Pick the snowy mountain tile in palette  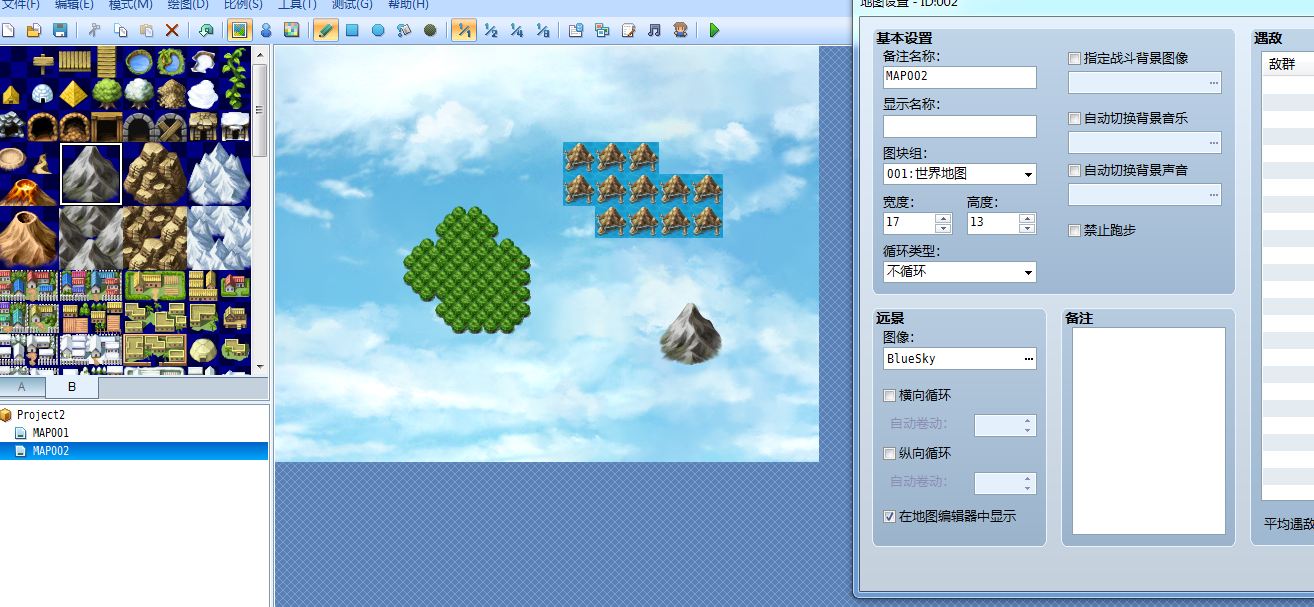pyautogui.click(x=218, y=174)
